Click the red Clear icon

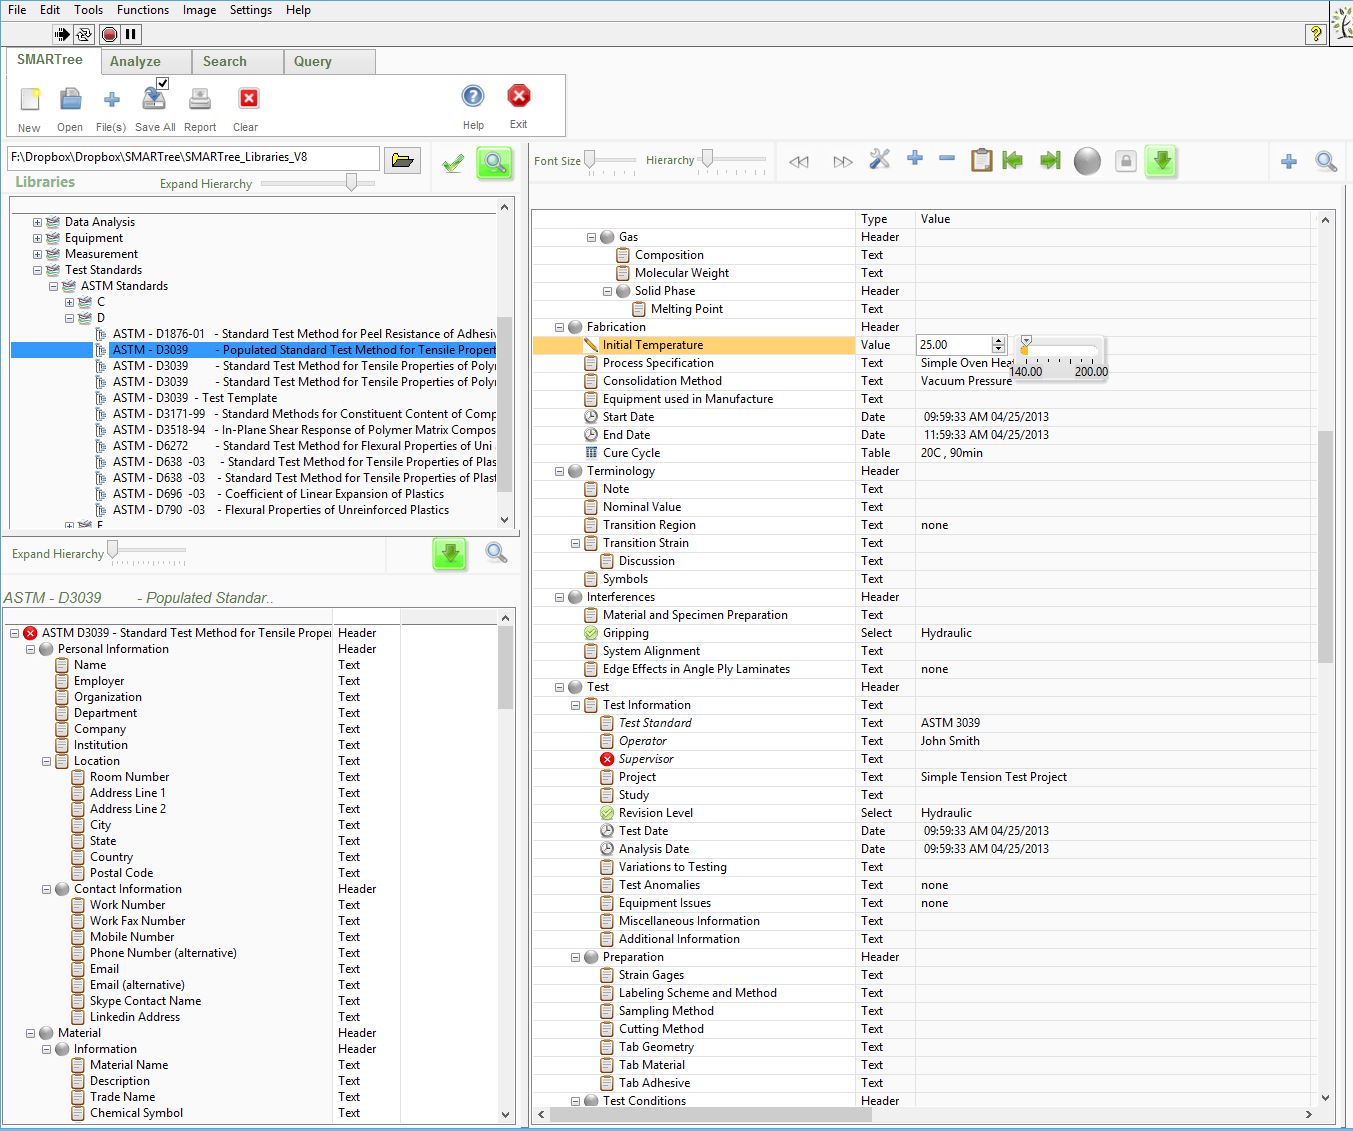[248, 98]
